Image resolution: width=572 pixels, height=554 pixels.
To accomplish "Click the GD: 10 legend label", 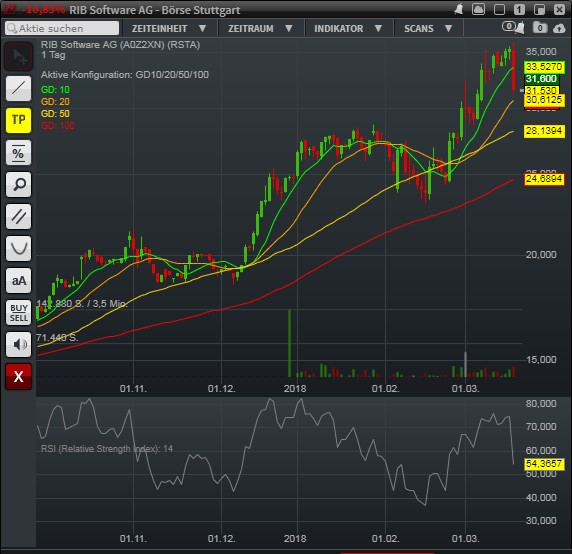I will 55,90.
